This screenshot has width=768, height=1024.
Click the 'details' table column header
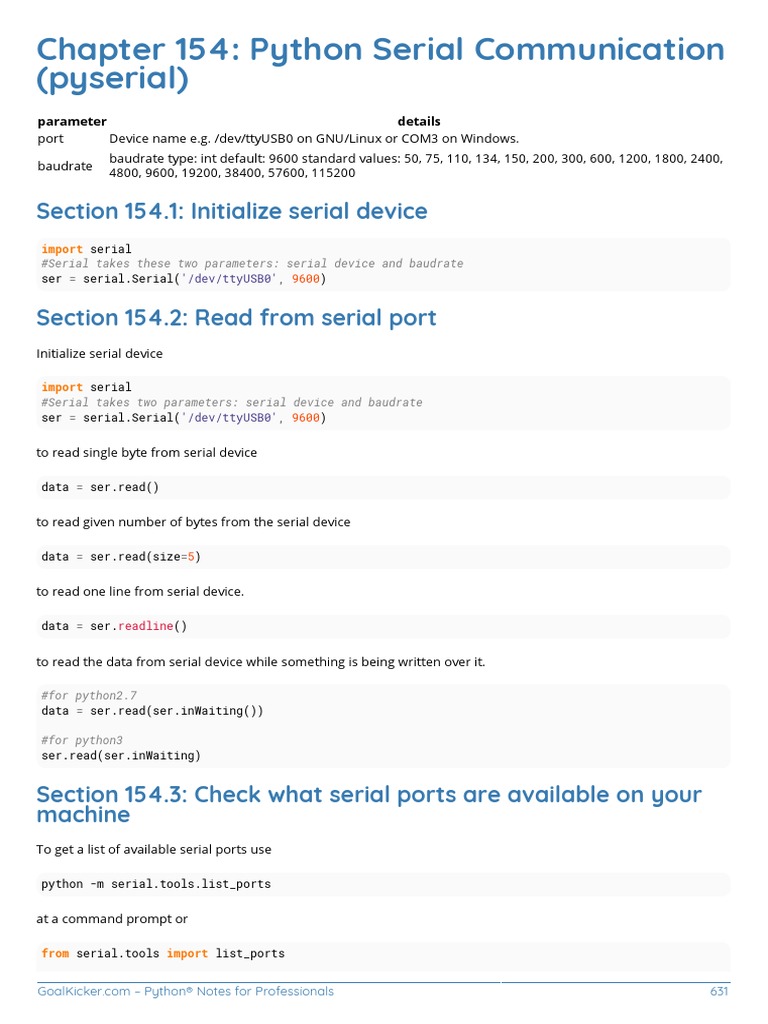point(419,121)
